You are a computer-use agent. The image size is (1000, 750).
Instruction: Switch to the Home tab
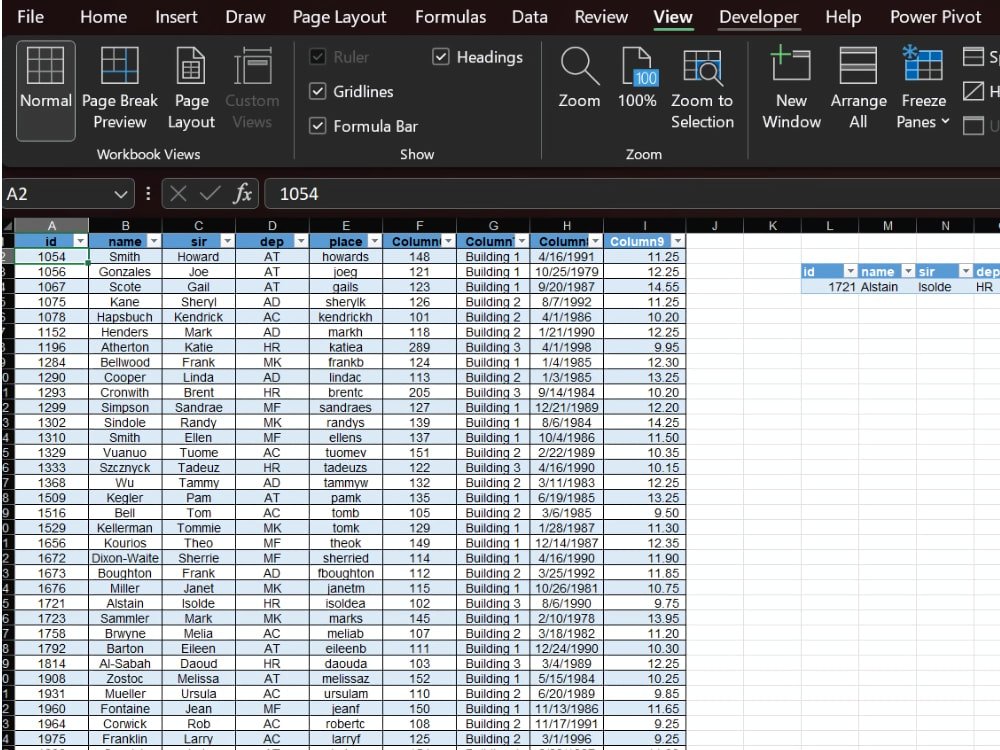tap(103, 17)
